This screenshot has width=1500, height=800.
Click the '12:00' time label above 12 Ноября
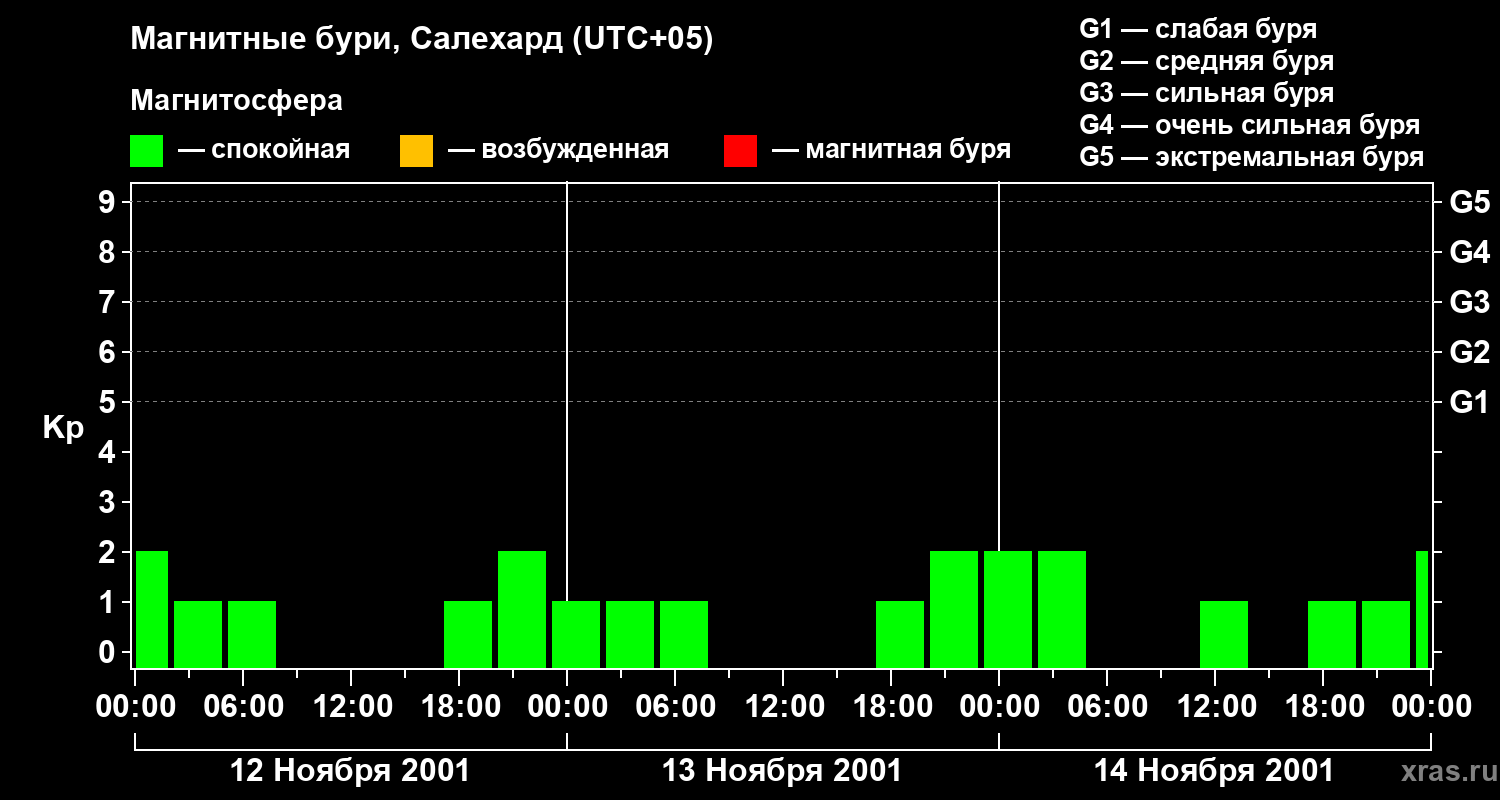(351, 707)
